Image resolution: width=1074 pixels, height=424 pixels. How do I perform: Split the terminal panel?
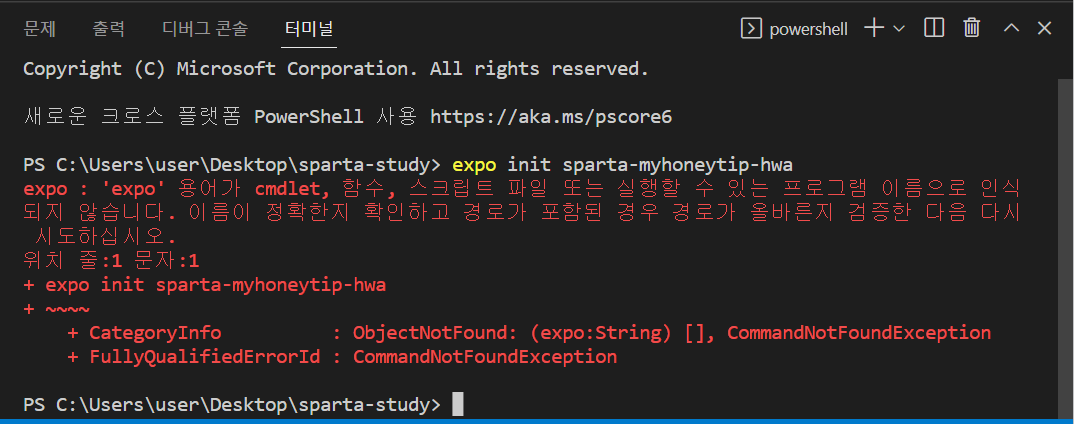tap(934, 28)
